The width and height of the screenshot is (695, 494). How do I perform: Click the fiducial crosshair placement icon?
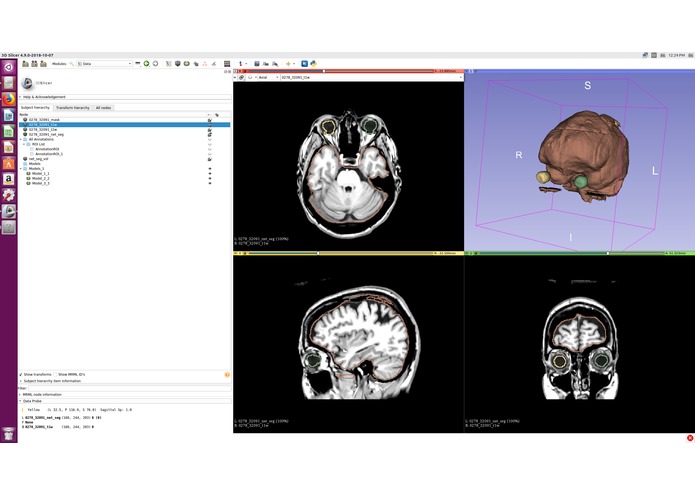288,64
